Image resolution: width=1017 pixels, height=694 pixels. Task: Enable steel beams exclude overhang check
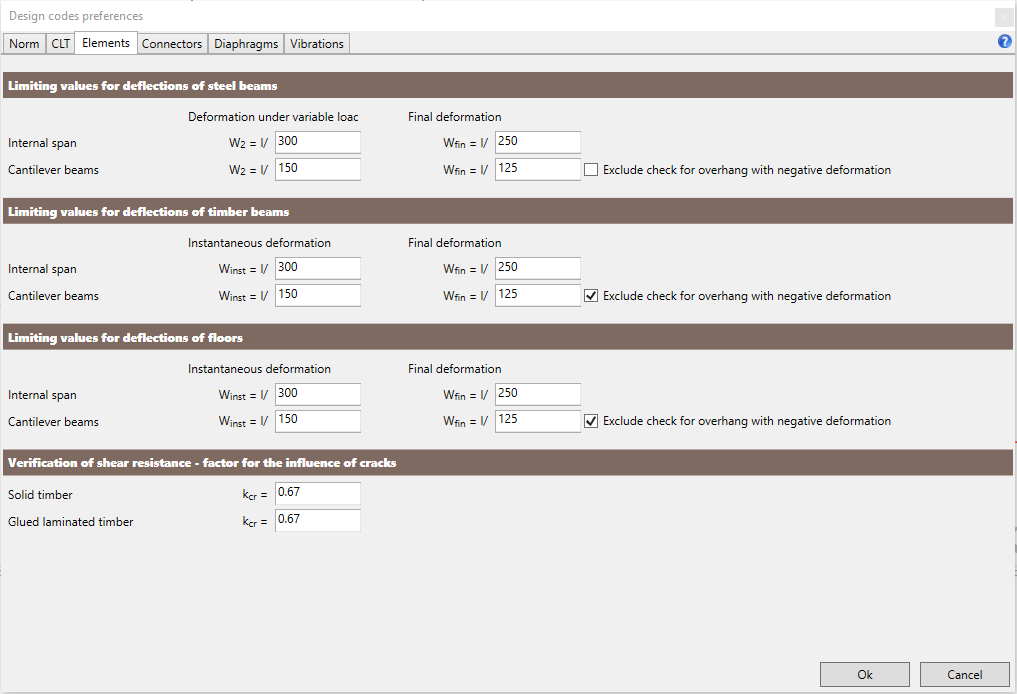point(591,170)
